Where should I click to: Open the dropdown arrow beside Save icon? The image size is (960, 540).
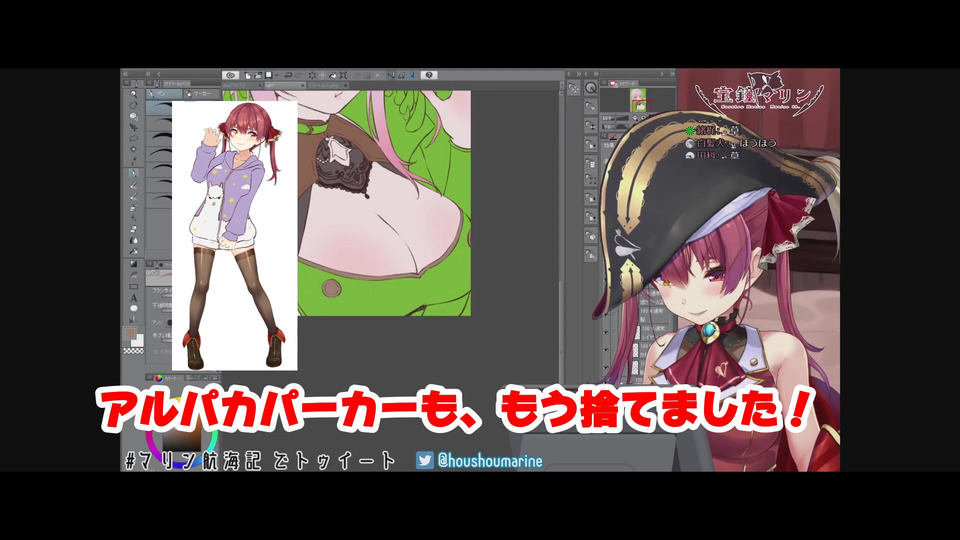pos(276,75)
